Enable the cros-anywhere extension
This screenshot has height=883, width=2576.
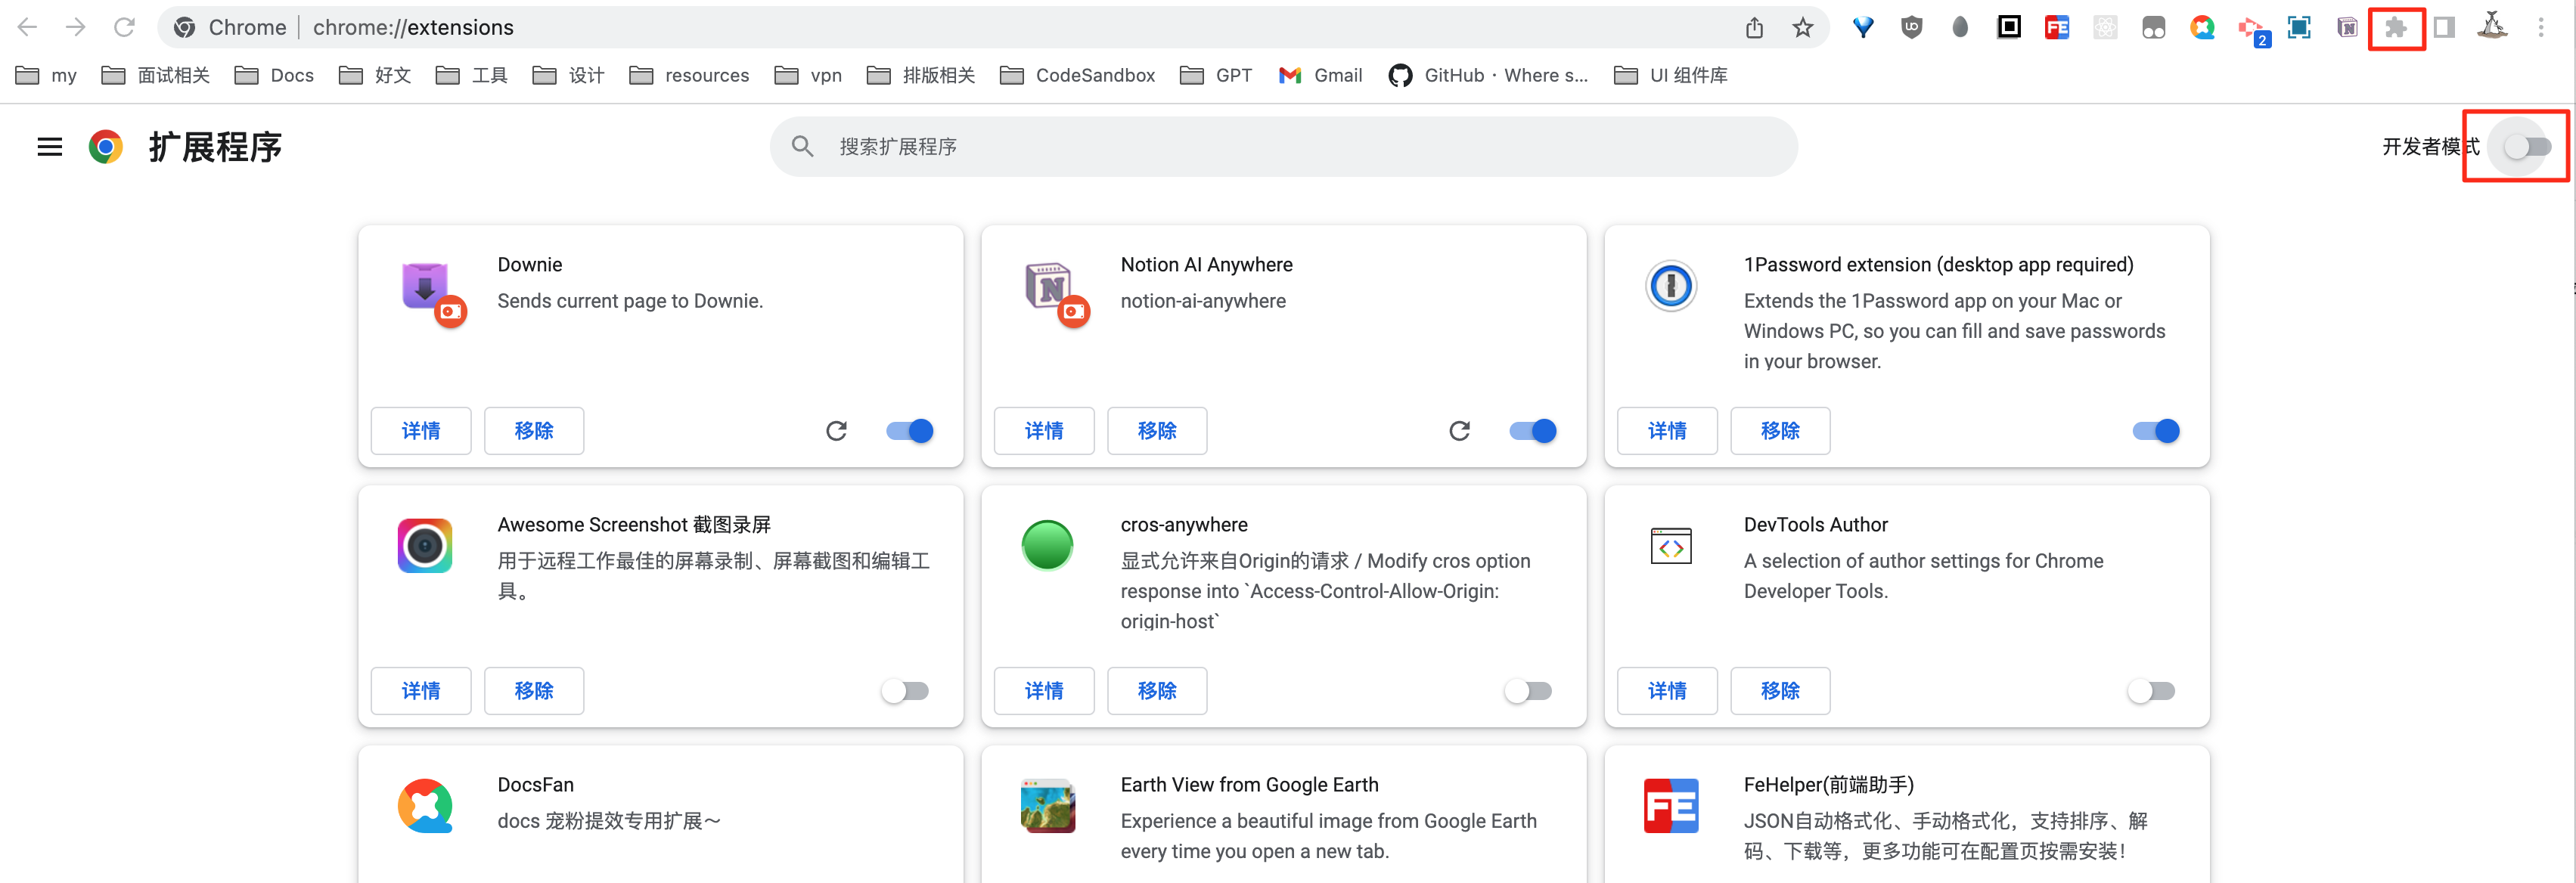[1528, 691]
